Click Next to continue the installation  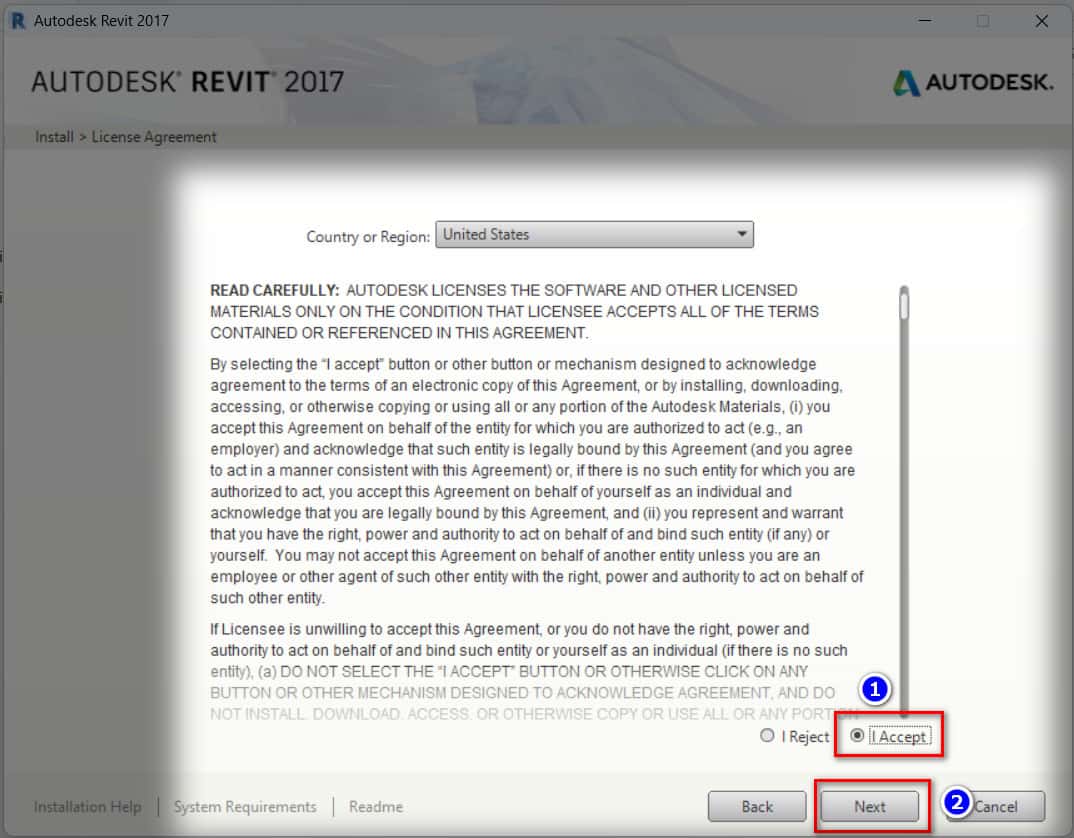(869, 806)
